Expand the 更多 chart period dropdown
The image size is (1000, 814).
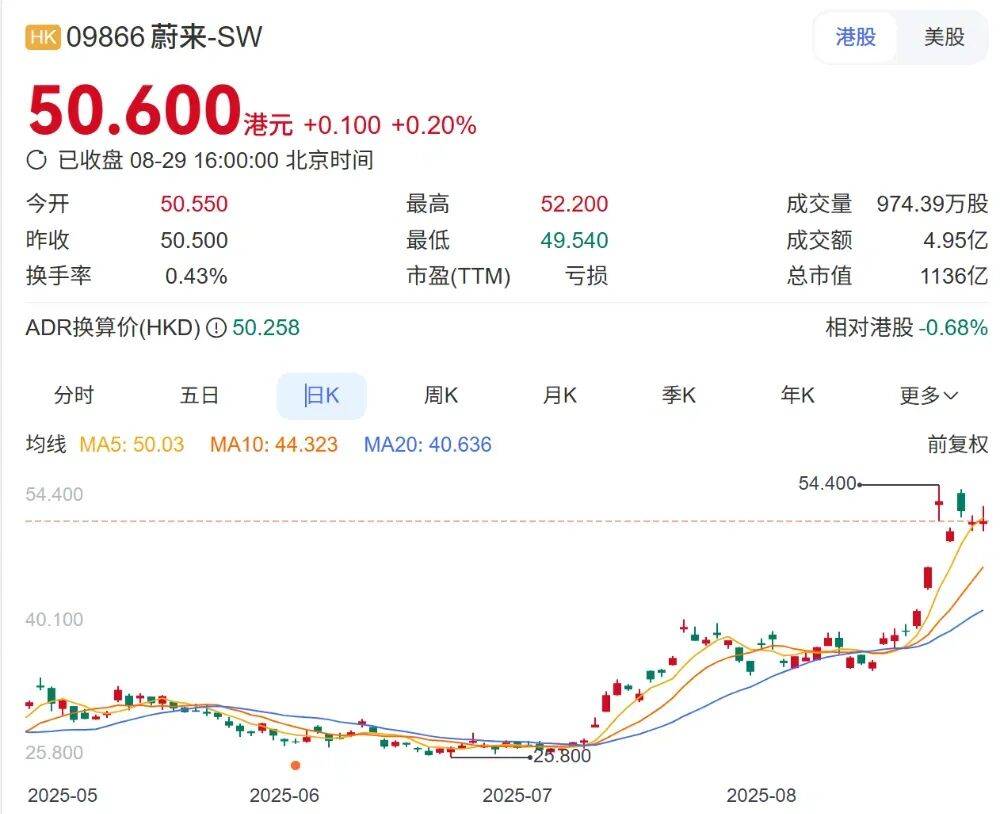pos(928,396)
